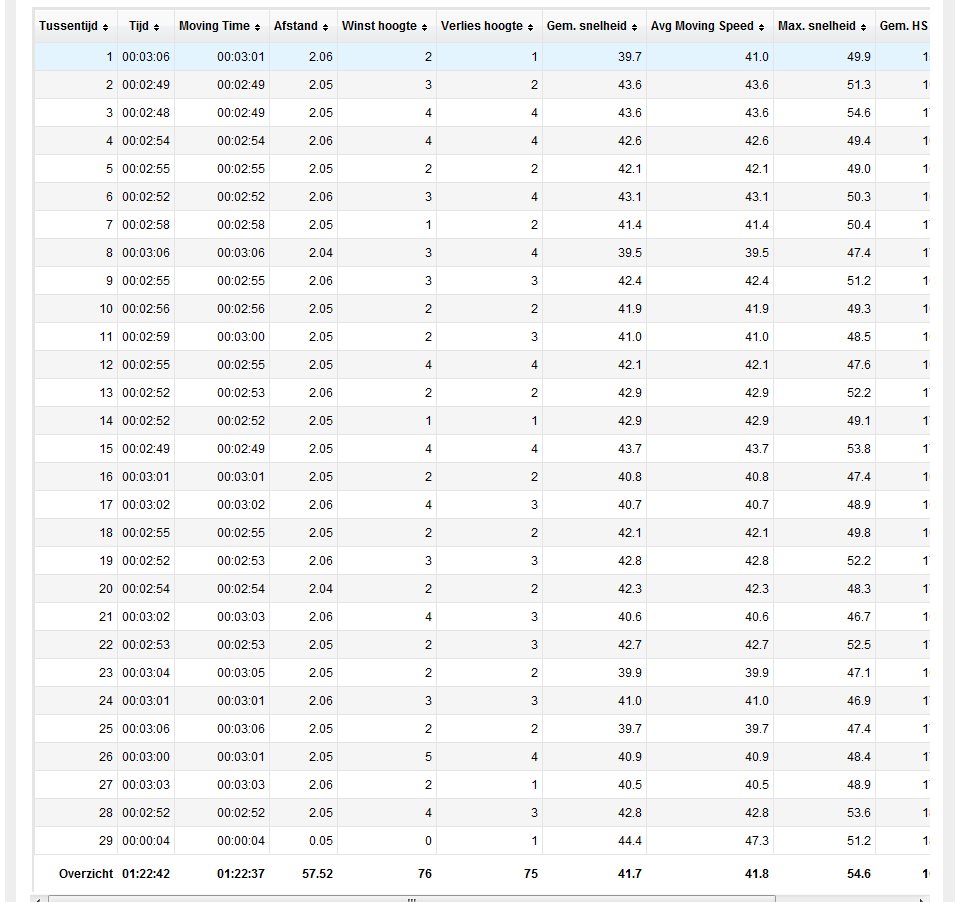Select lap 17 Gem. snelheid 40.7
Viewport: 966px width, 902px height.
point(630,505)
